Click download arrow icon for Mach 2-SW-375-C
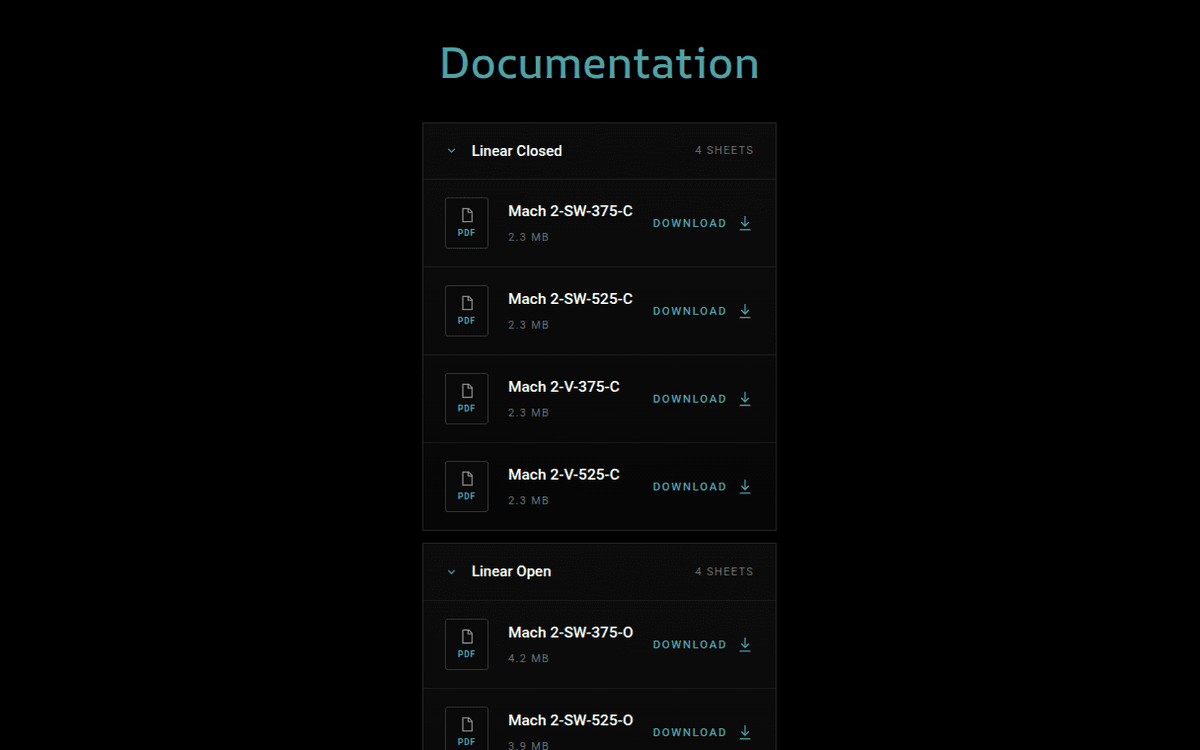The width and height of the screenshot is (1200, 750). click(x=745, y=223)
